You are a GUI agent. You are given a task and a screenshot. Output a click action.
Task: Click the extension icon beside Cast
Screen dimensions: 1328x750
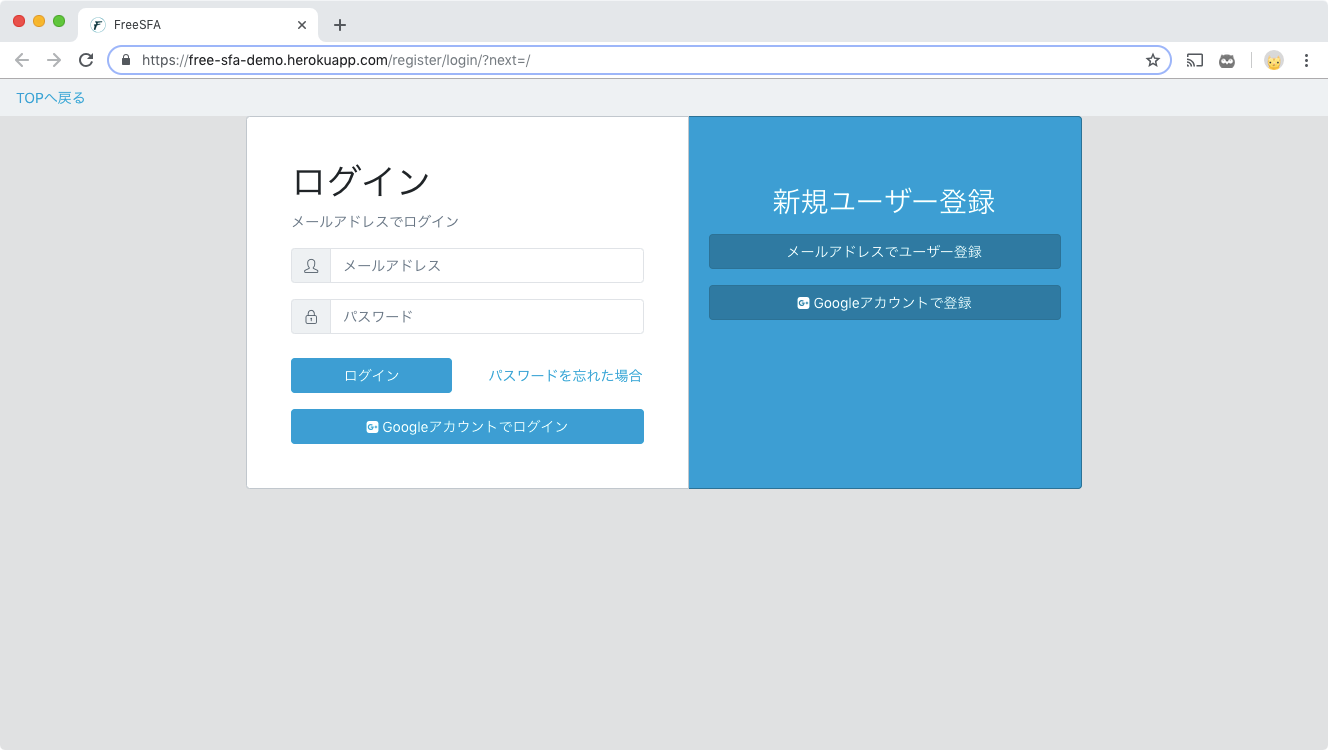coord(1227,60)
